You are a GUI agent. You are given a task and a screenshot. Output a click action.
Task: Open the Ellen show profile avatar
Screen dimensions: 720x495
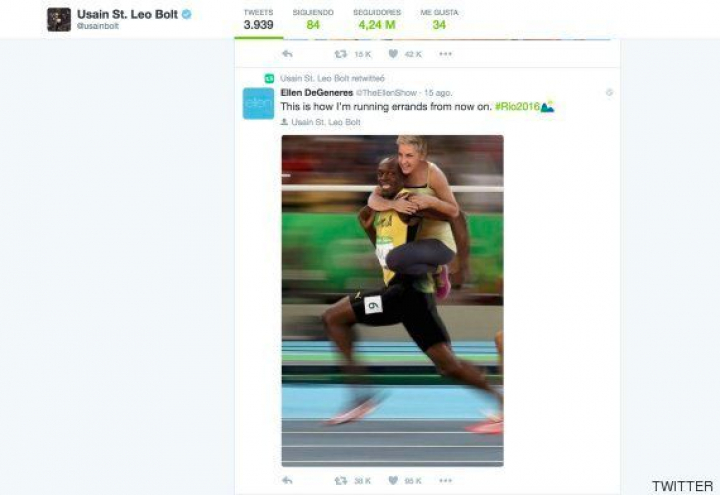coord(258,103)
